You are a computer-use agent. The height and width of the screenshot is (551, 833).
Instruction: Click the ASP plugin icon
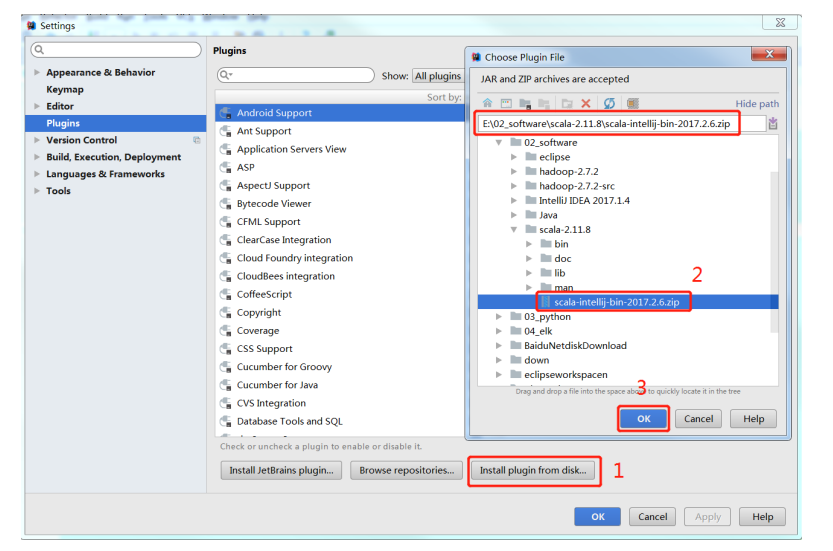226,167
